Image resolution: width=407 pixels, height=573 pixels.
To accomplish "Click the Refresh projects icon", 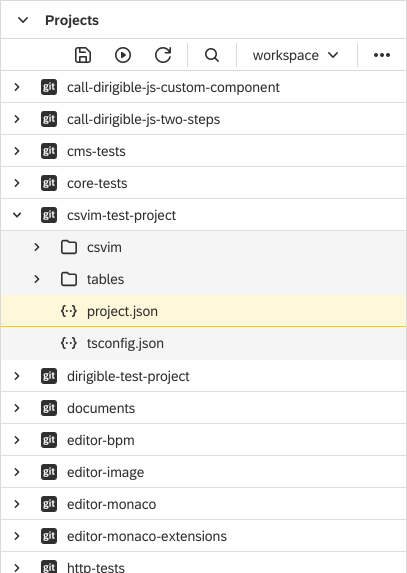I will 163,55.
